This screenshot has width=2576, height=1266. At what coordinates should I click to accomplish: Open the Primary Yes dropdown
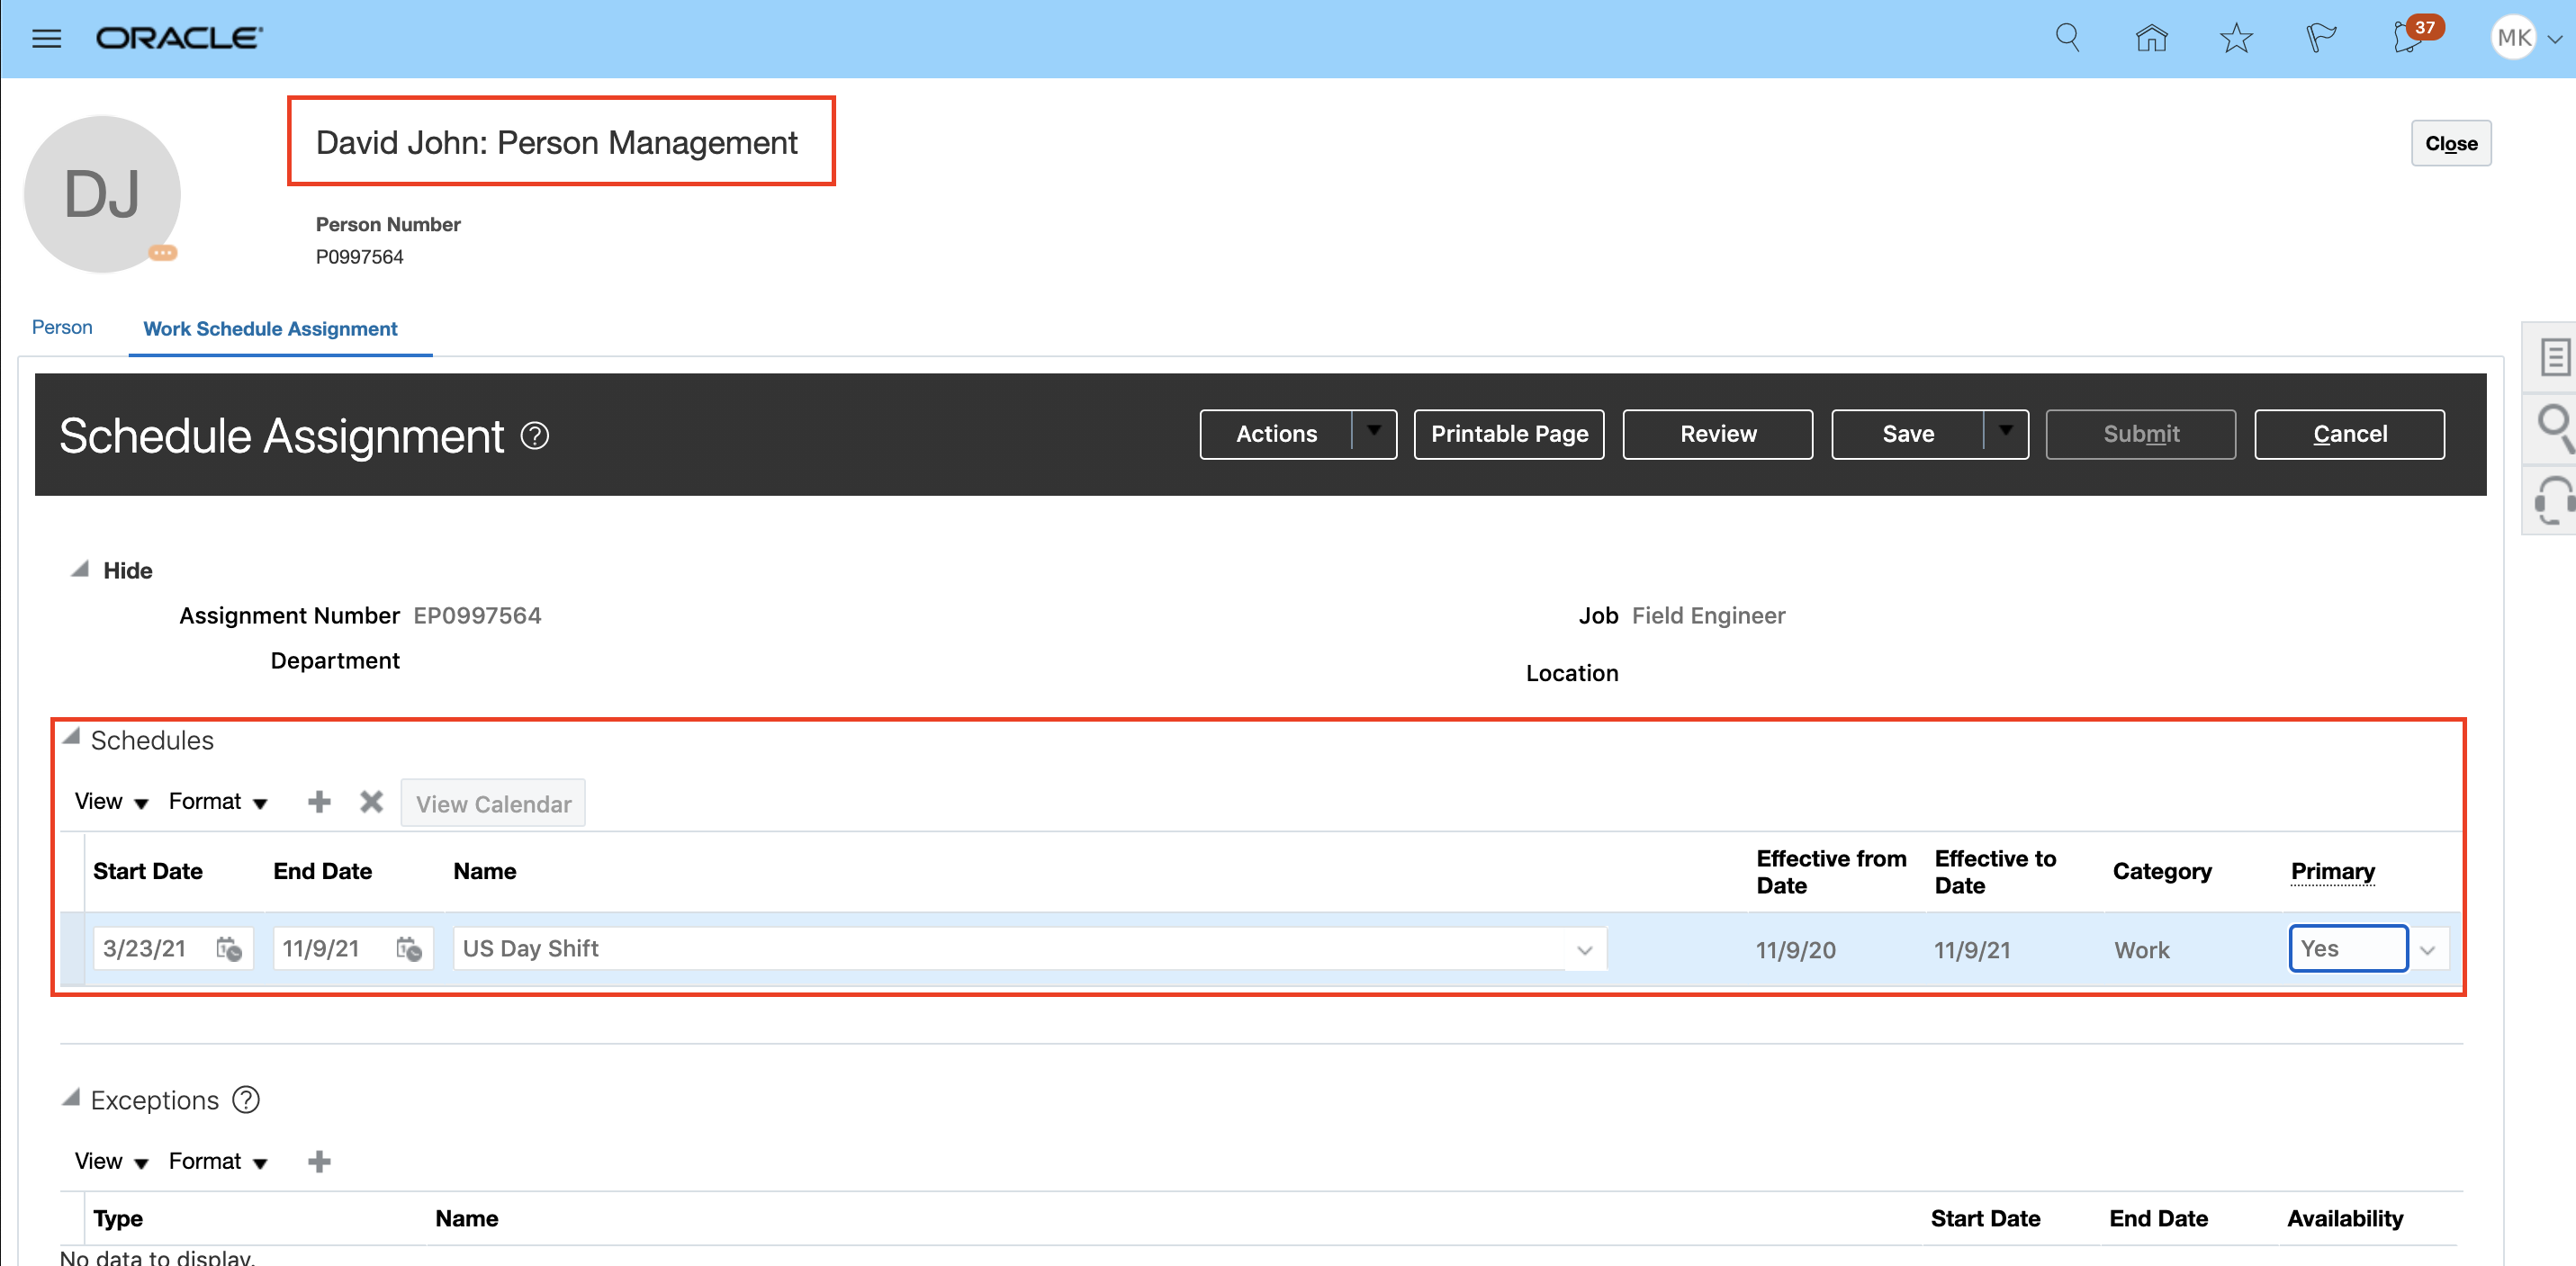2427,950
